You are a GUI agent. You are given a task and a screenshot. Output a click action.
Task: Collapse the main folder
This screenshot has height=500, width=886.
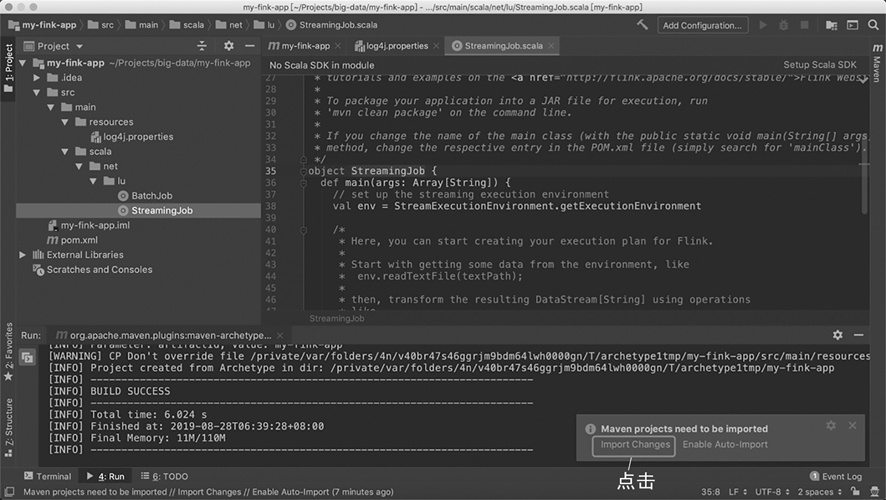(51, 107)
